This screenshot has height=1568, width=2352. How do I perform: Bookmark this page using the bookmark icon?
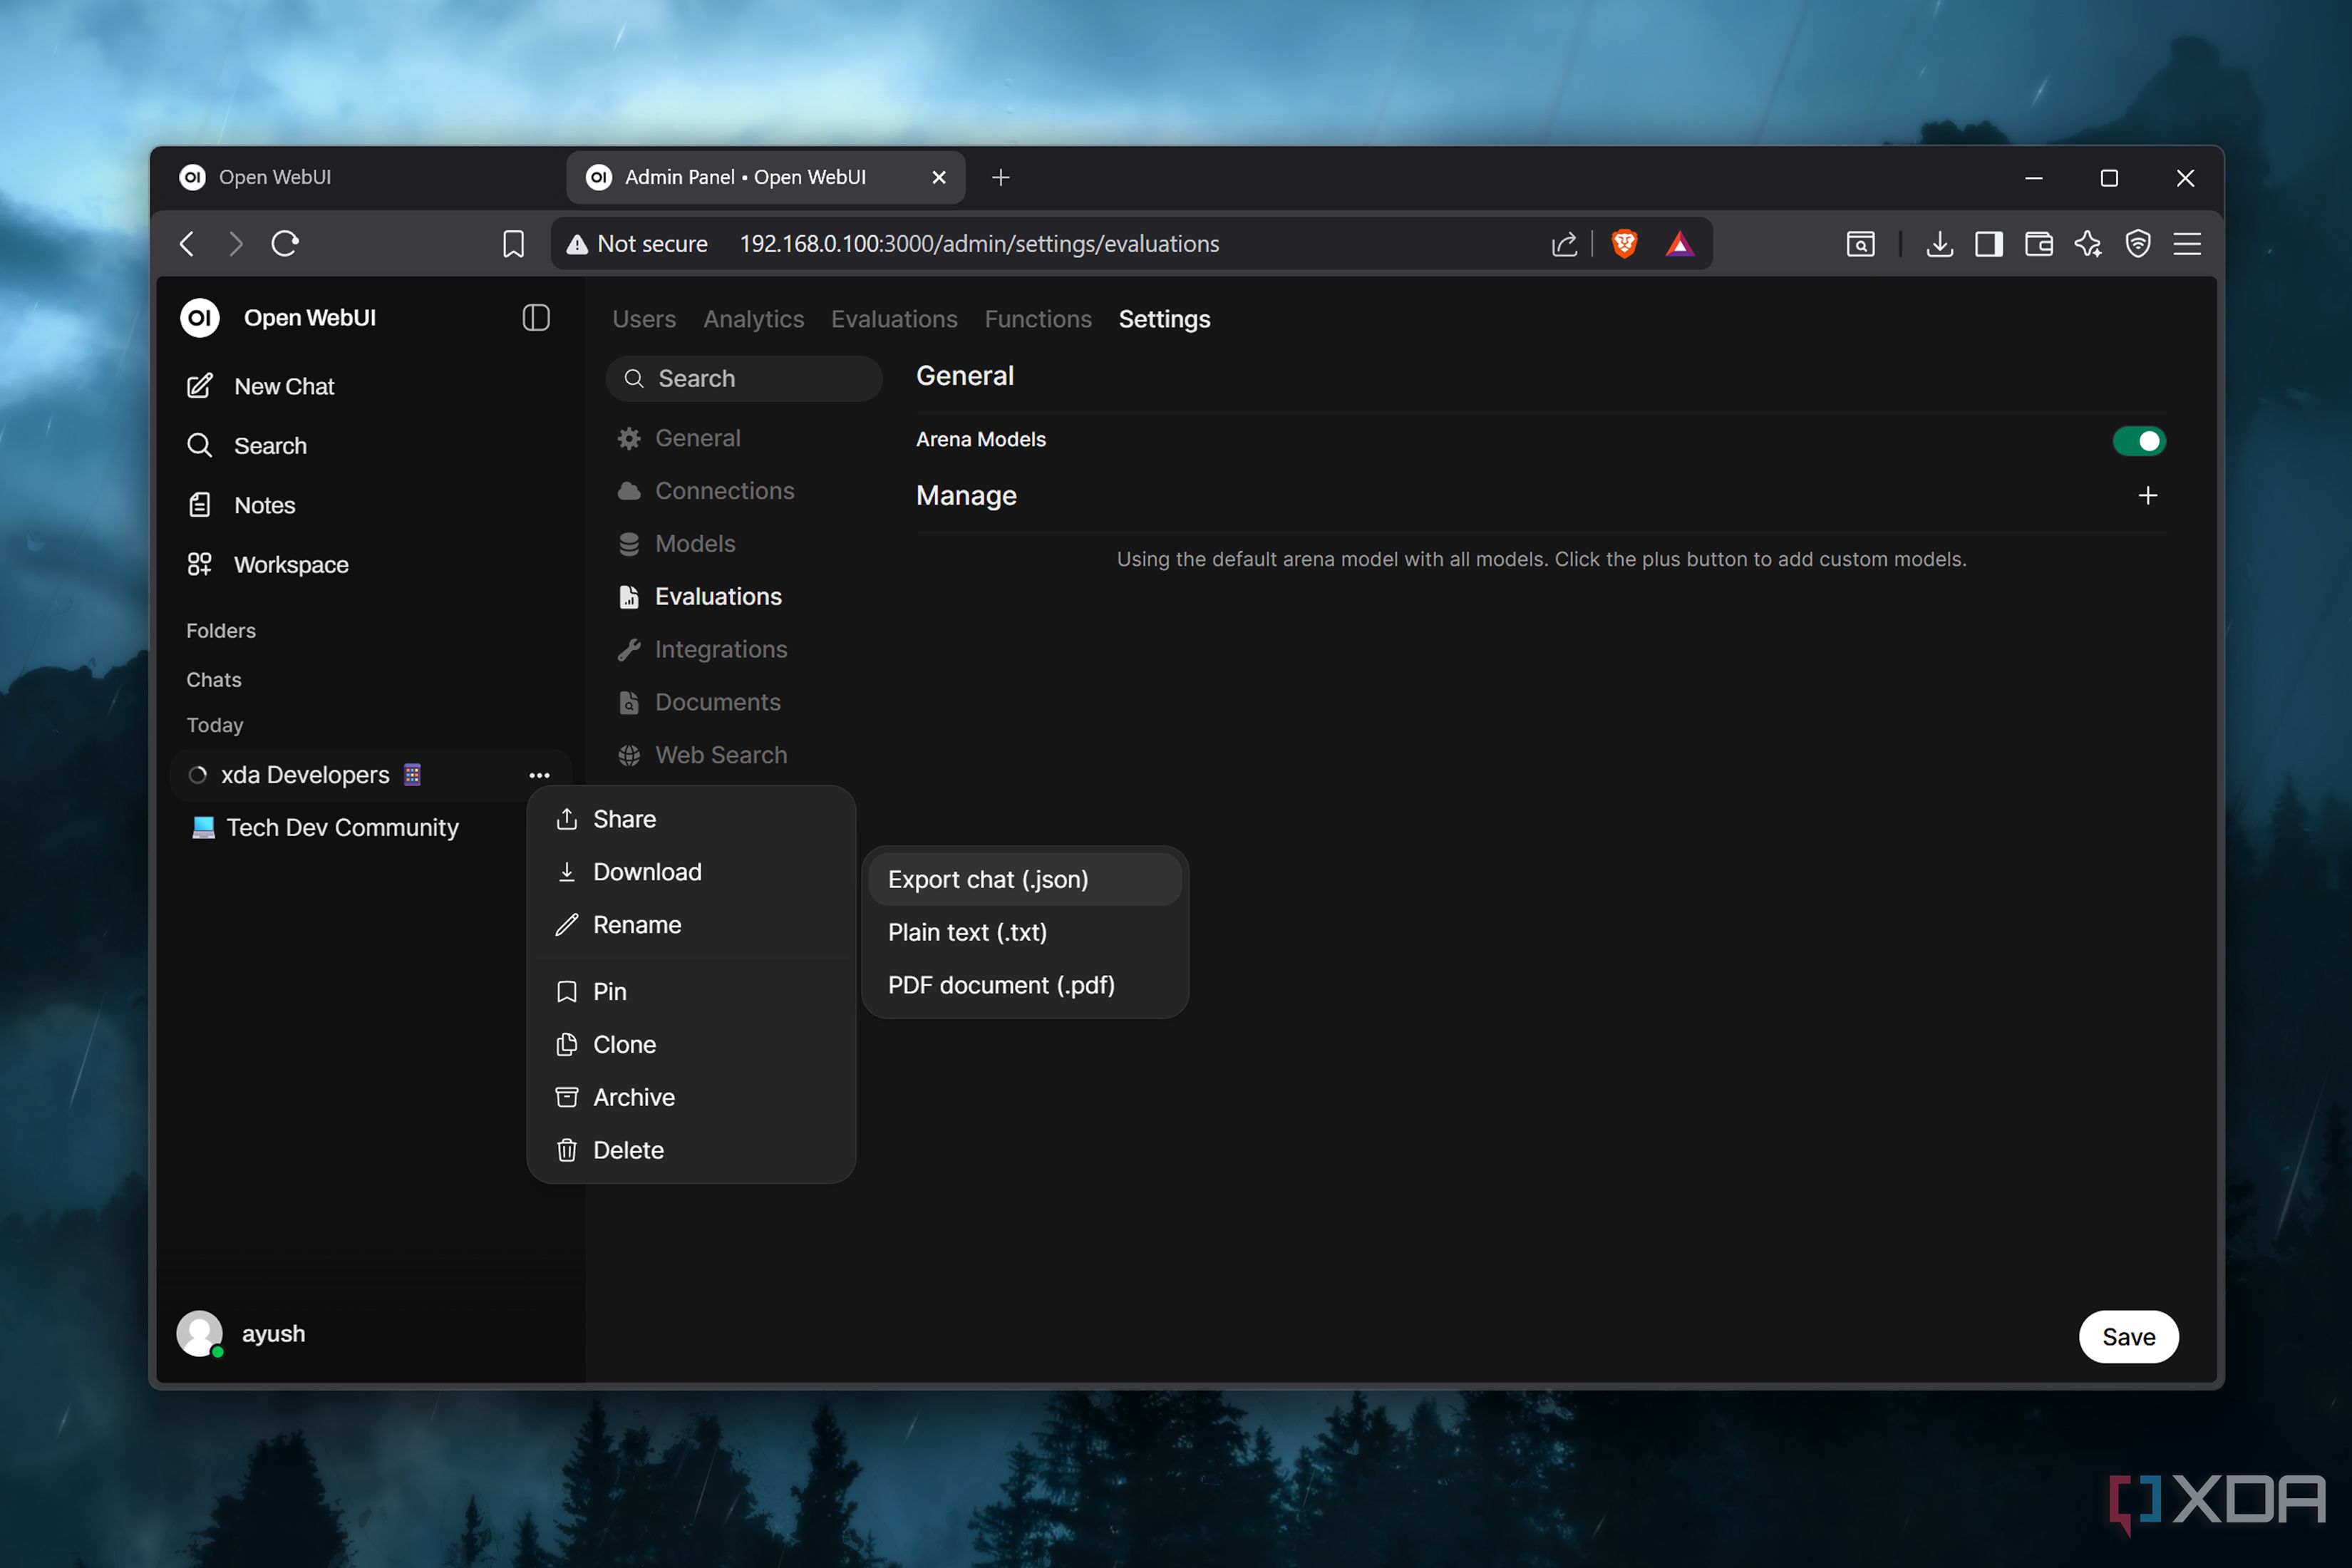[513, 244]
